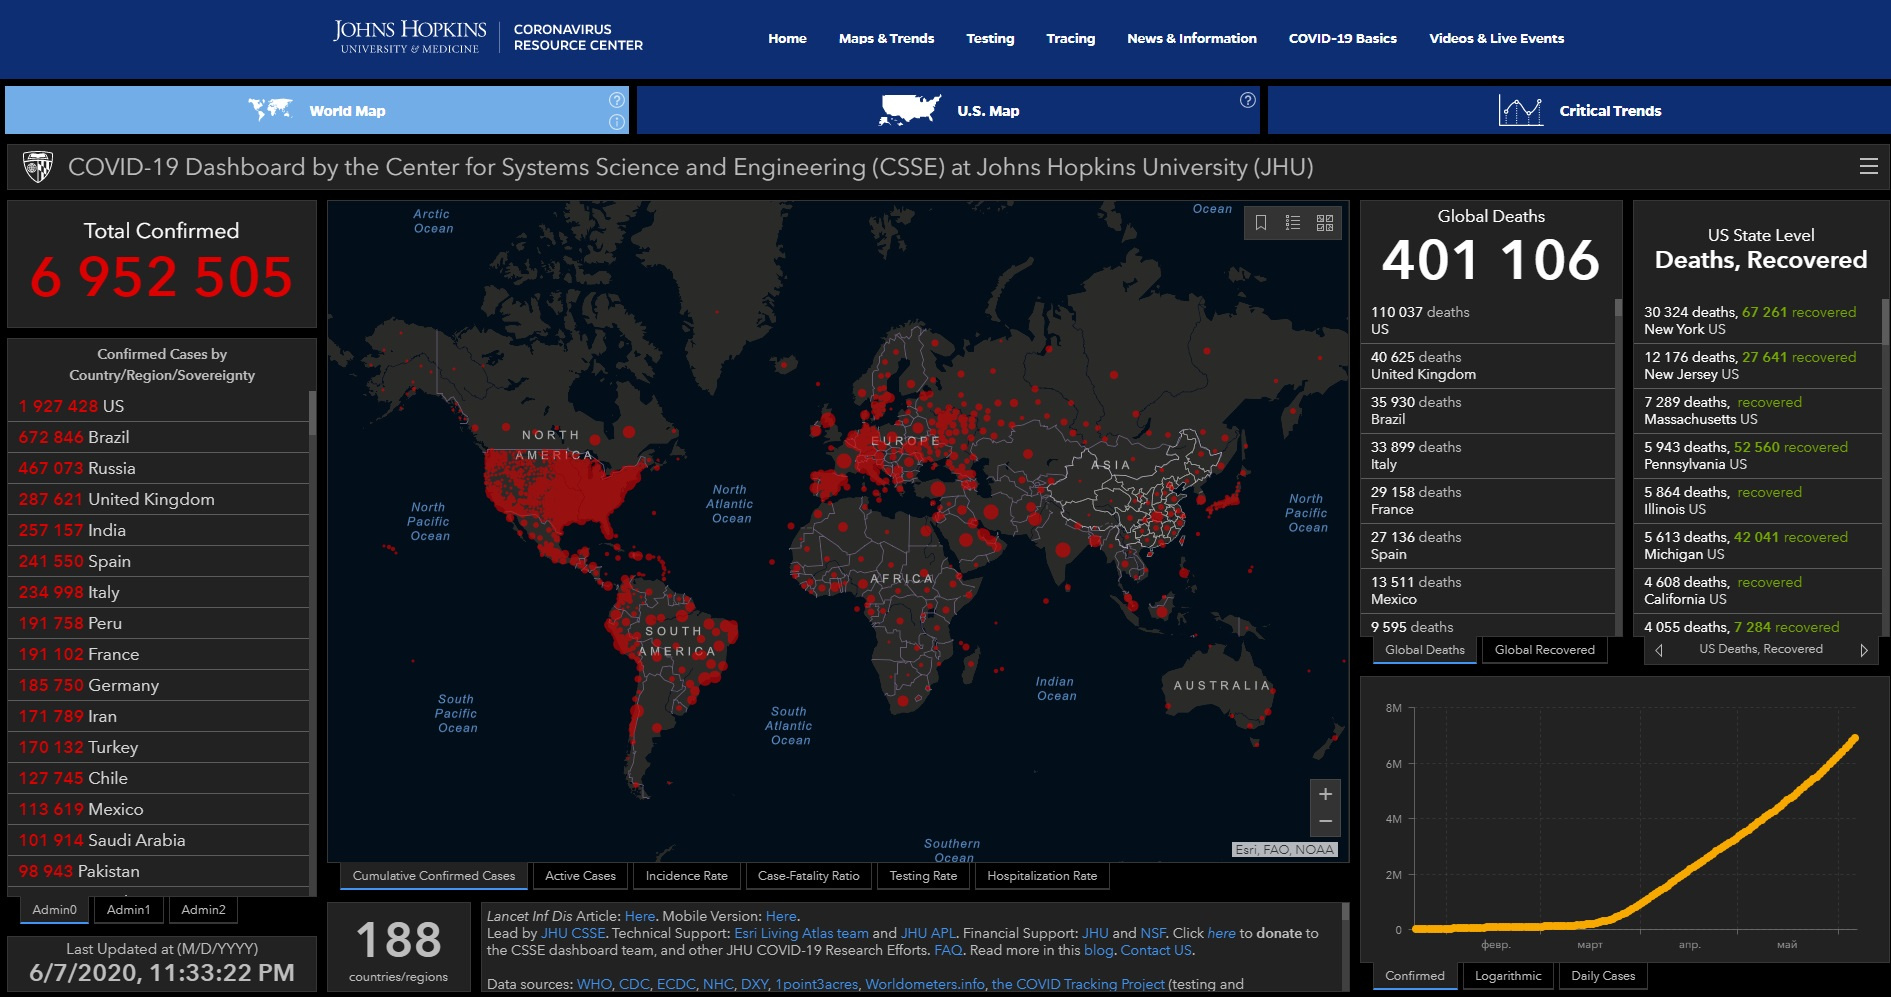
Task: Open the Worldometers.info data source link
Action: click(x=925, y=984)
